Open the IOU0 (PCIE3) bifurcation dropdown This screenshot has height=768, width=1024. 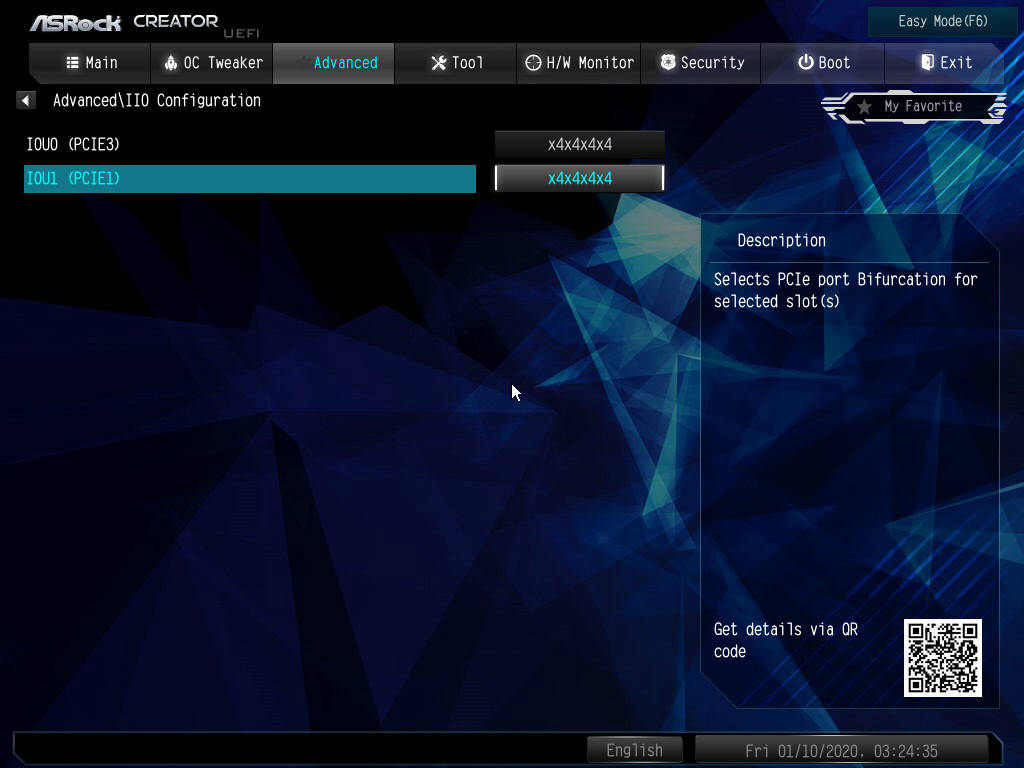click(x=580, y=144)
